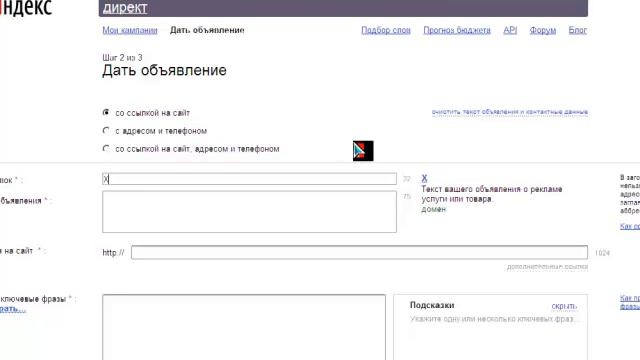Image resolution: width=640 pixels, height=360 pixels.
Task: Focus the ad headline input field
Action: click(249, 179)
